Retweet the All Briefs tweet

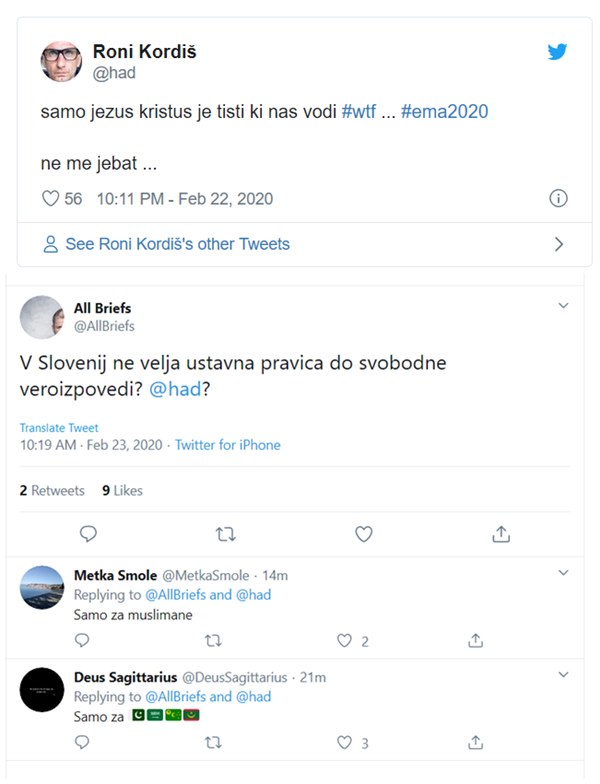click(x=226, y=534)
